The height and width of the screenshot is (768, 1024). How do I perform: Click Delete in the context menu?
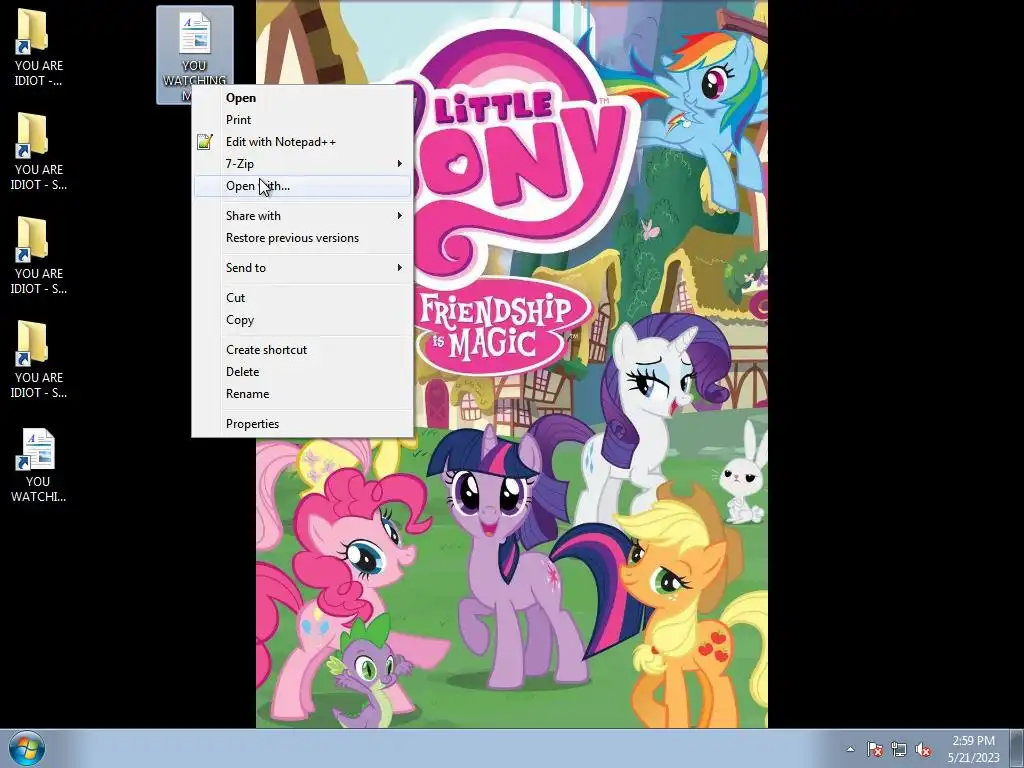[302, 372]
